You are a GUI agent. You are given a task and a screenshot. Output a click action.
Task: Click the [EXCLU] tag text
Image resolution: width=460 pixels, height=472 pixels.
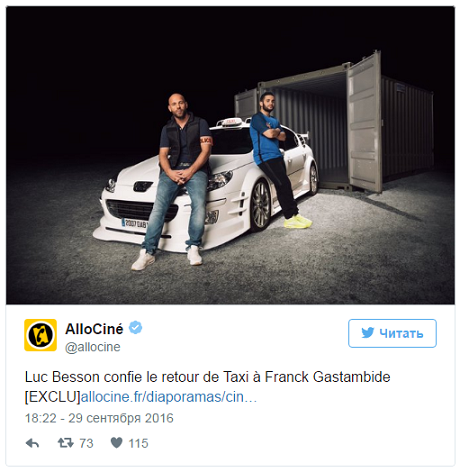53,397
